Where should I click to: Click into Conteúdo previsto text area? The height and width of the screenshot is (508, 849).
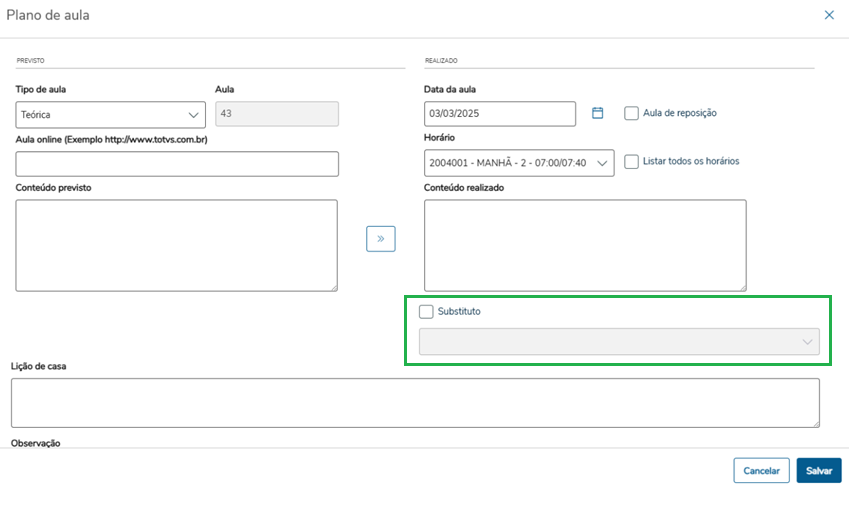coord(177,245)
